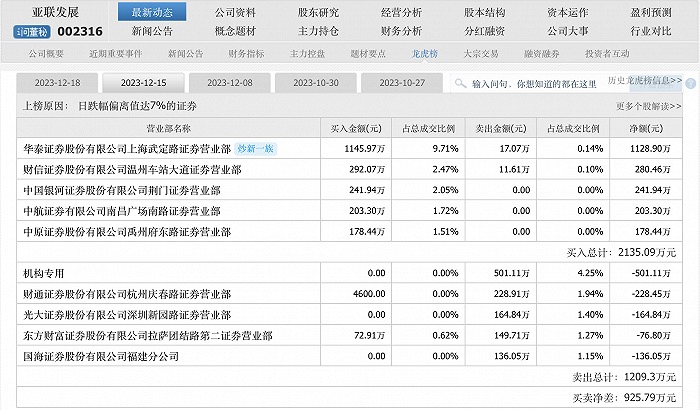Switch to the 公司资料 section

235,12
